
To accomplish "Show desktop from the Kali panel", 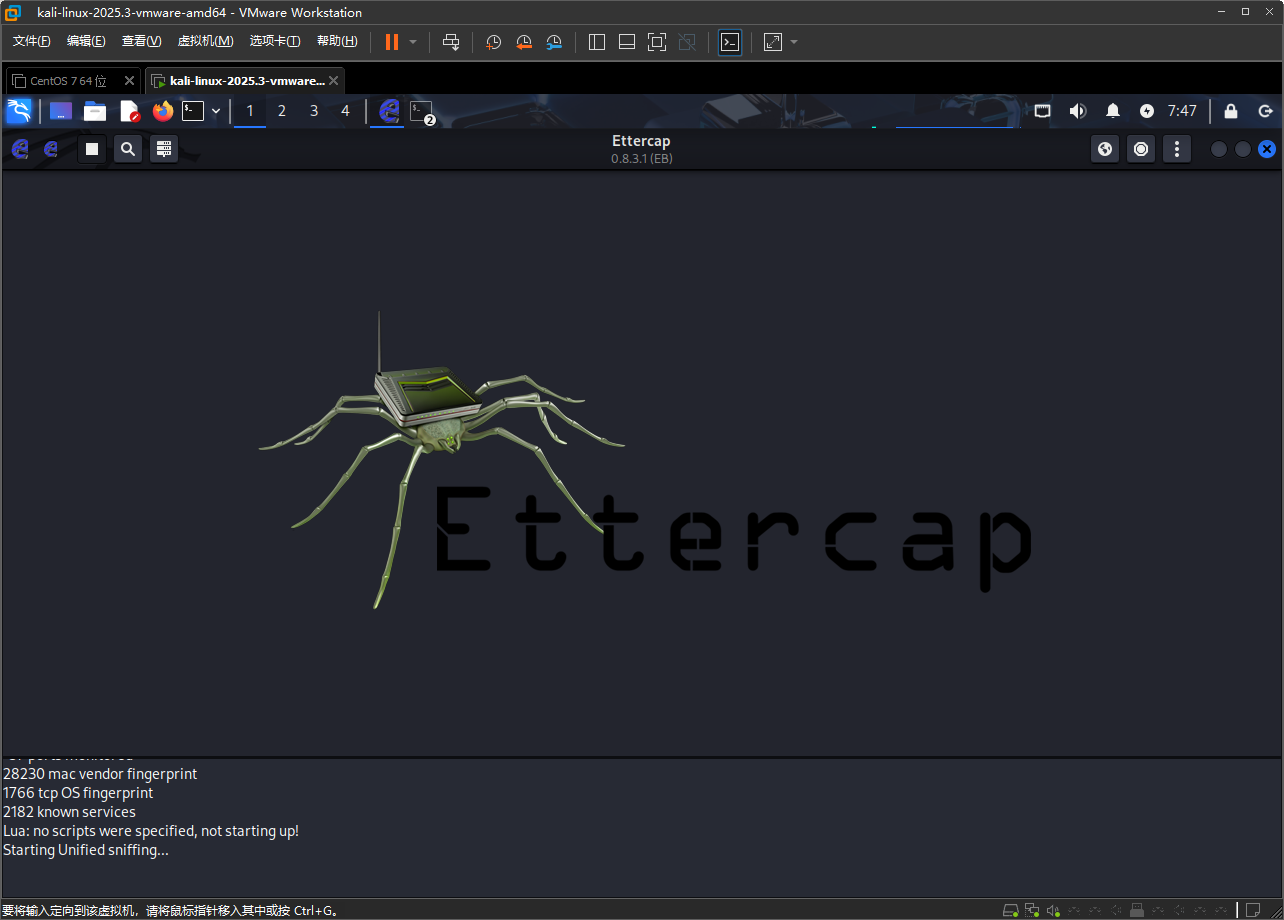I will coord(61,111).
